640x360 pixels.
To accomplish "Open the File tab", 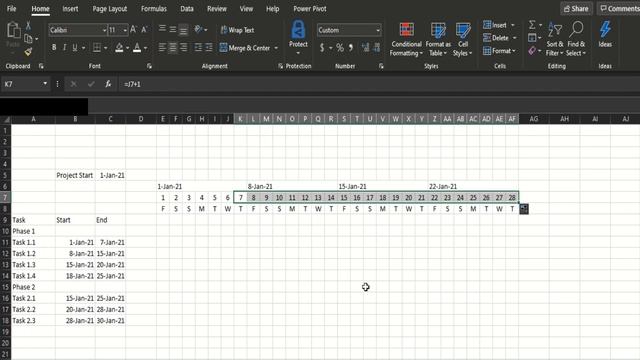I will [11, 9].
